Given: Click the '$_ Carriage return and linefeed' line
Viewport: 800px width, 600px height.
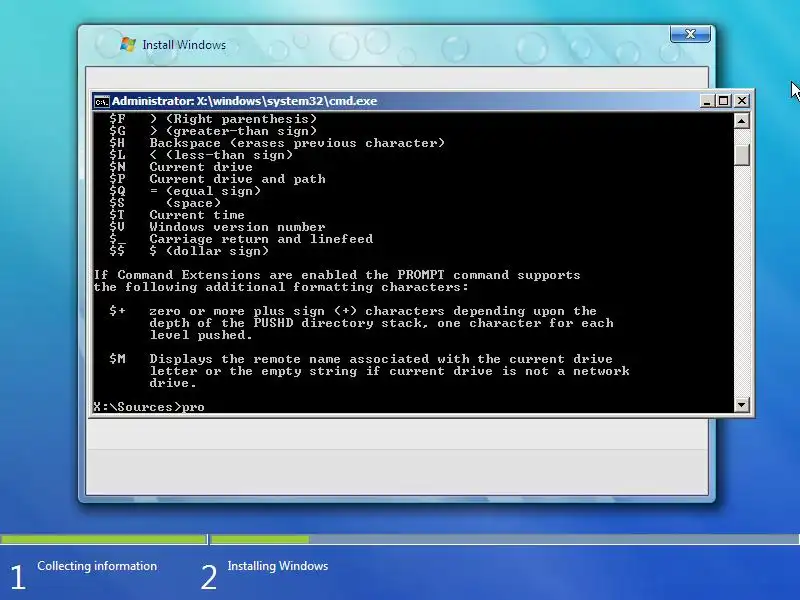Looking at the screenshot, I should [241, 239].
